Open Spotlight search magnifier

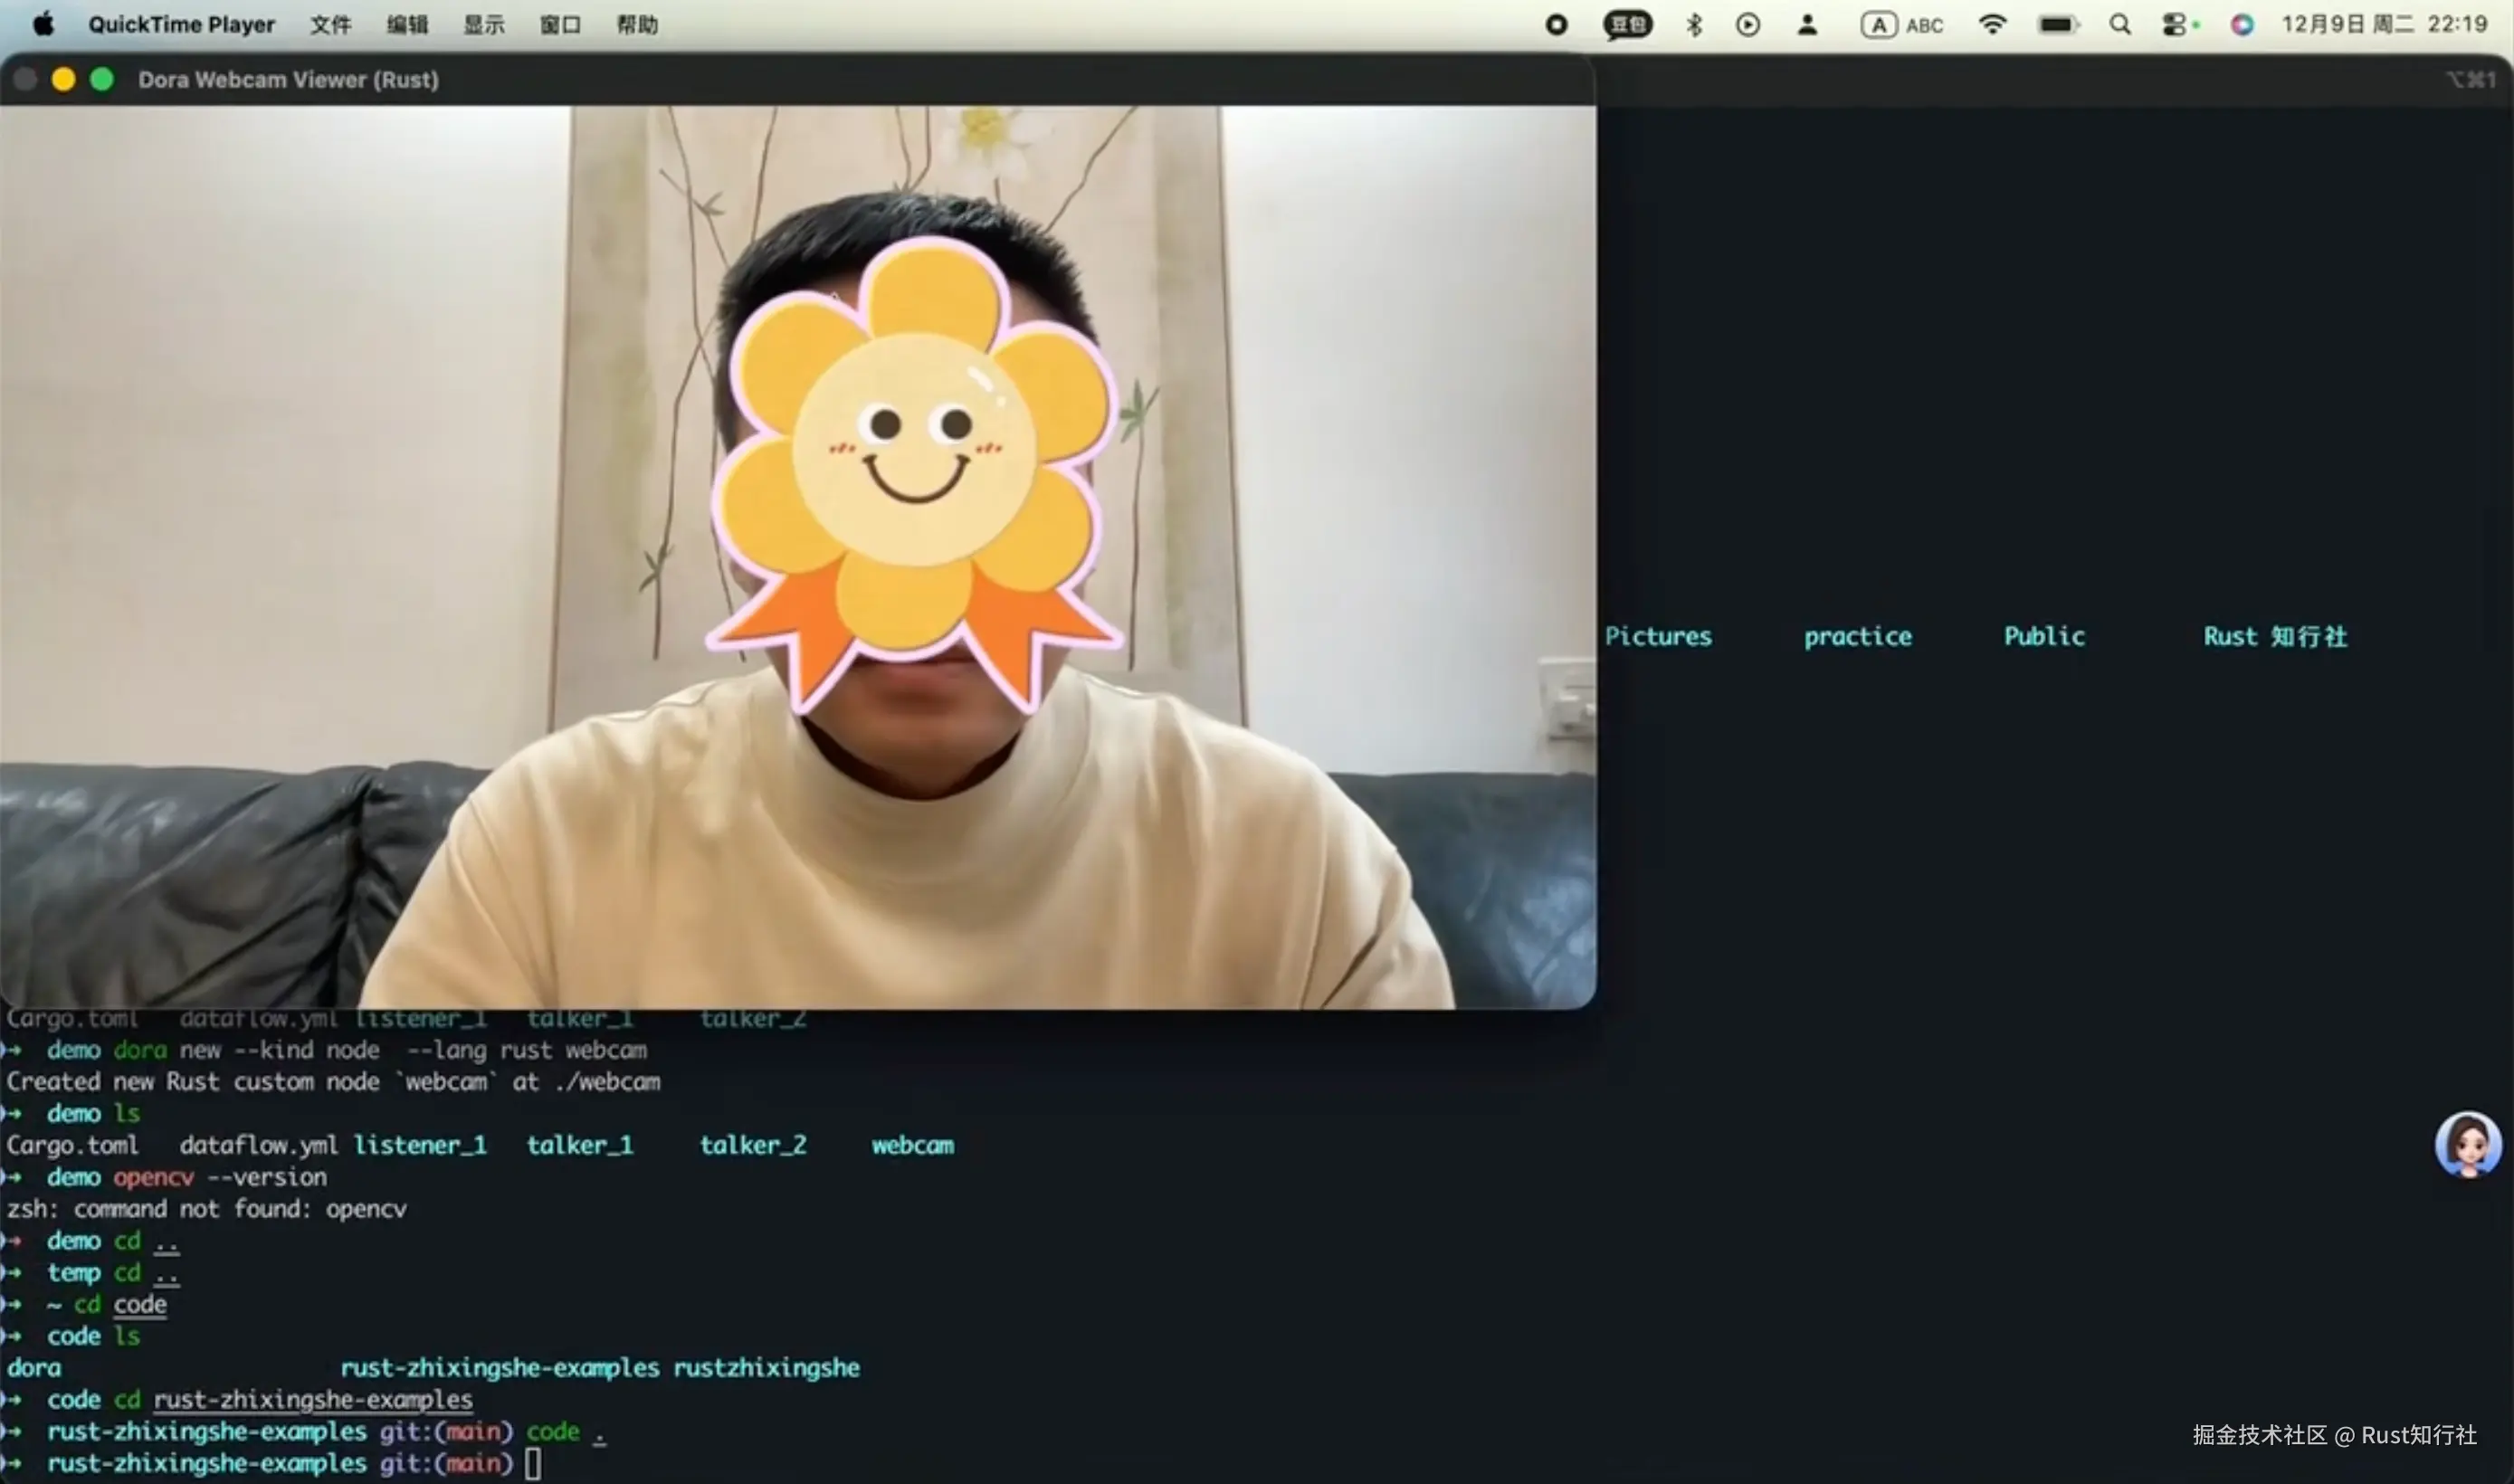(x=2119, y=25)
